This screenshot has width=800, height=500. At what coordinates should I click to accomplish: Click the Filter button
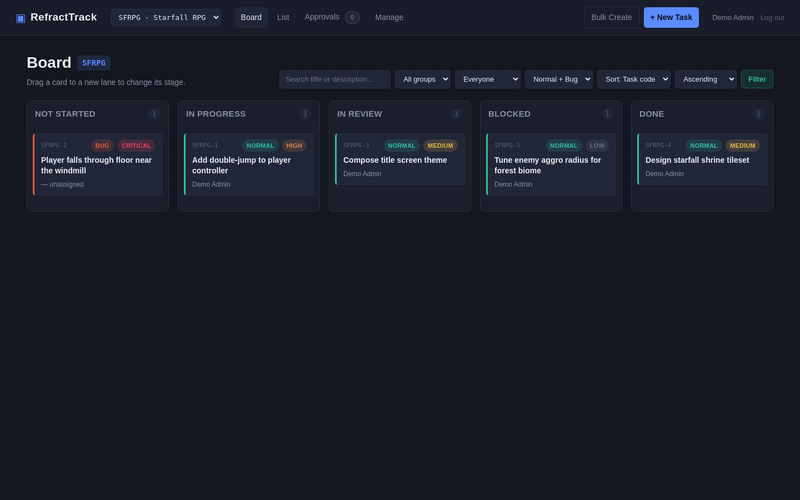(x=757, y=79)
